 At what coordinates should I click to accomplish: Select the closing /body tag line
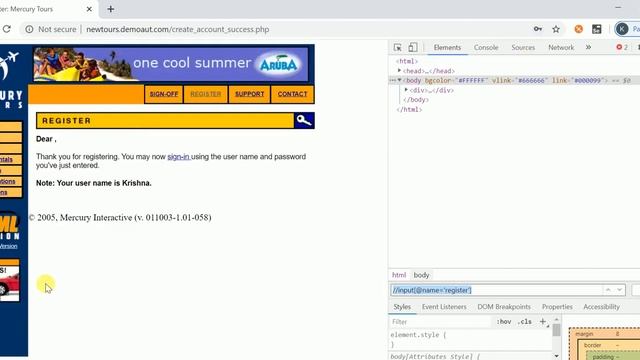point(416,100)
